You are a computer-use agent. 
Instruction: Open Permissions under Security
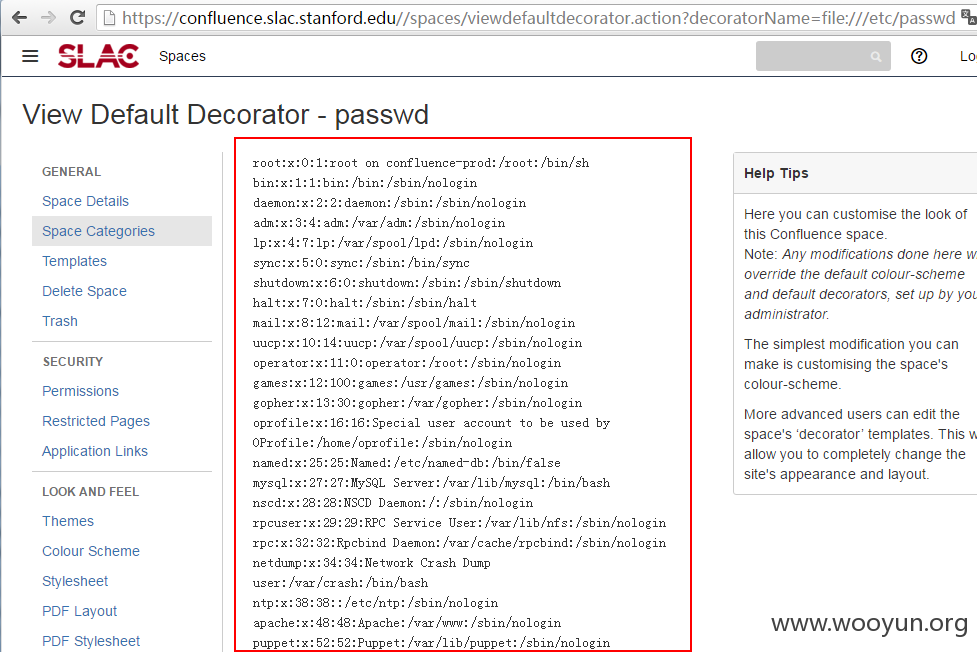[x=80, y=391]
